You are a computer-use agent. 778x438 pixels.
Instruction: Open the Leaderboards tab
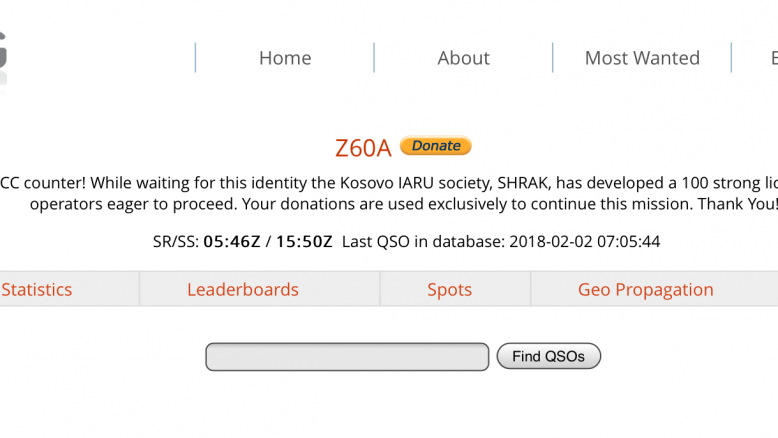(243, 289)
